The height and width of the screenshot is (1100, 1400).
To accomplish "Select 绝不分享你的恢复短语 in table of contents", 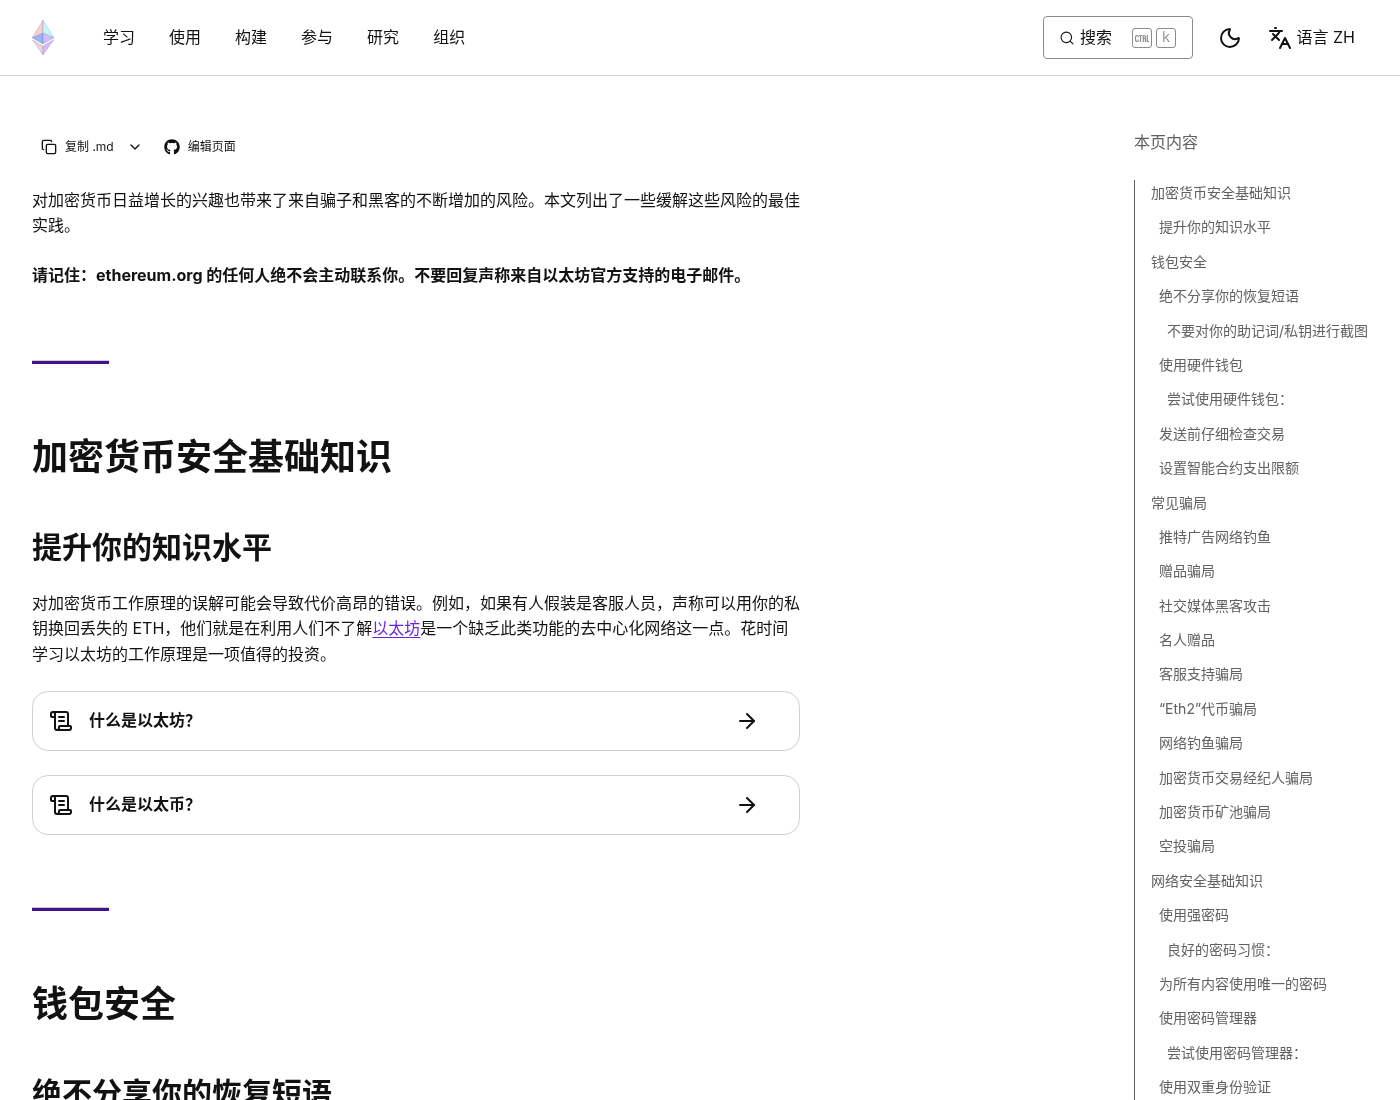I will pos(1228,297).
